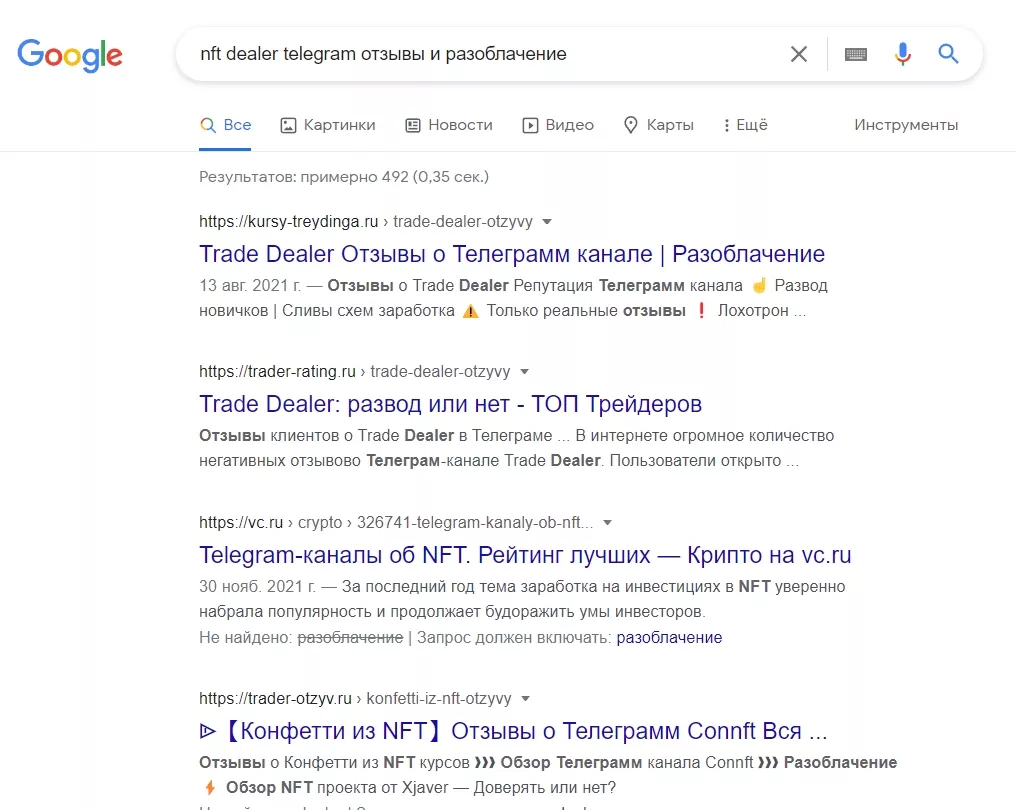1016x810 pixels.
Task: Click the Google logo
Action: coord(70,55)
